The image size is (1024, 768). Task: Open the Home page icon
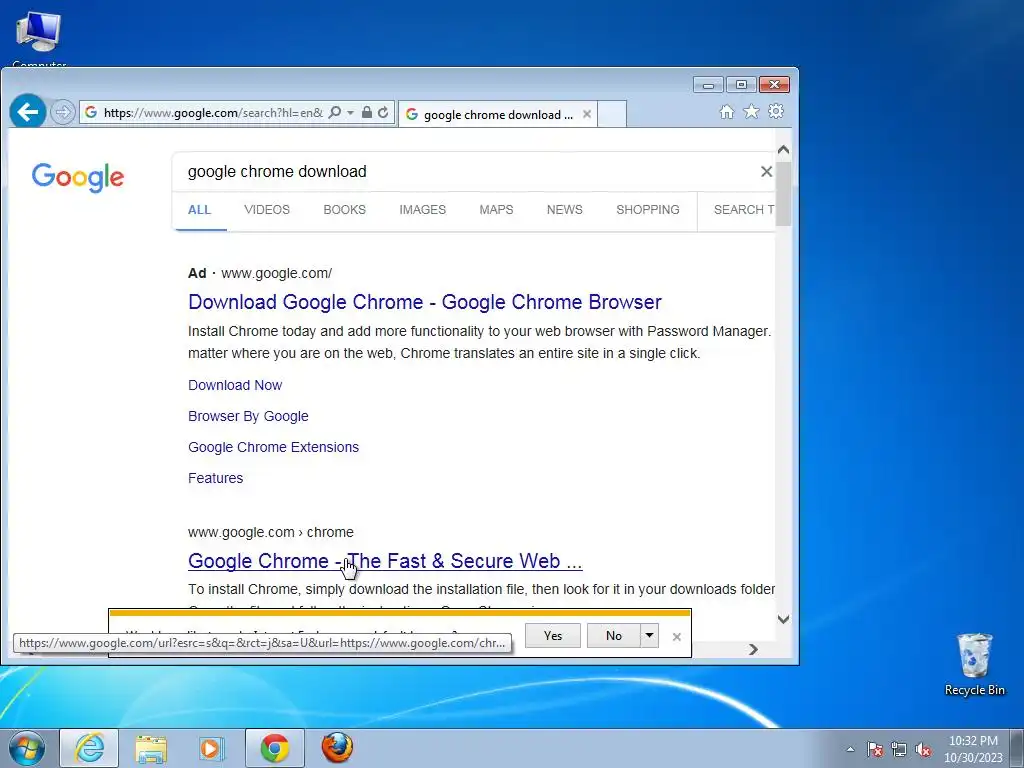[x=726, y=112]
